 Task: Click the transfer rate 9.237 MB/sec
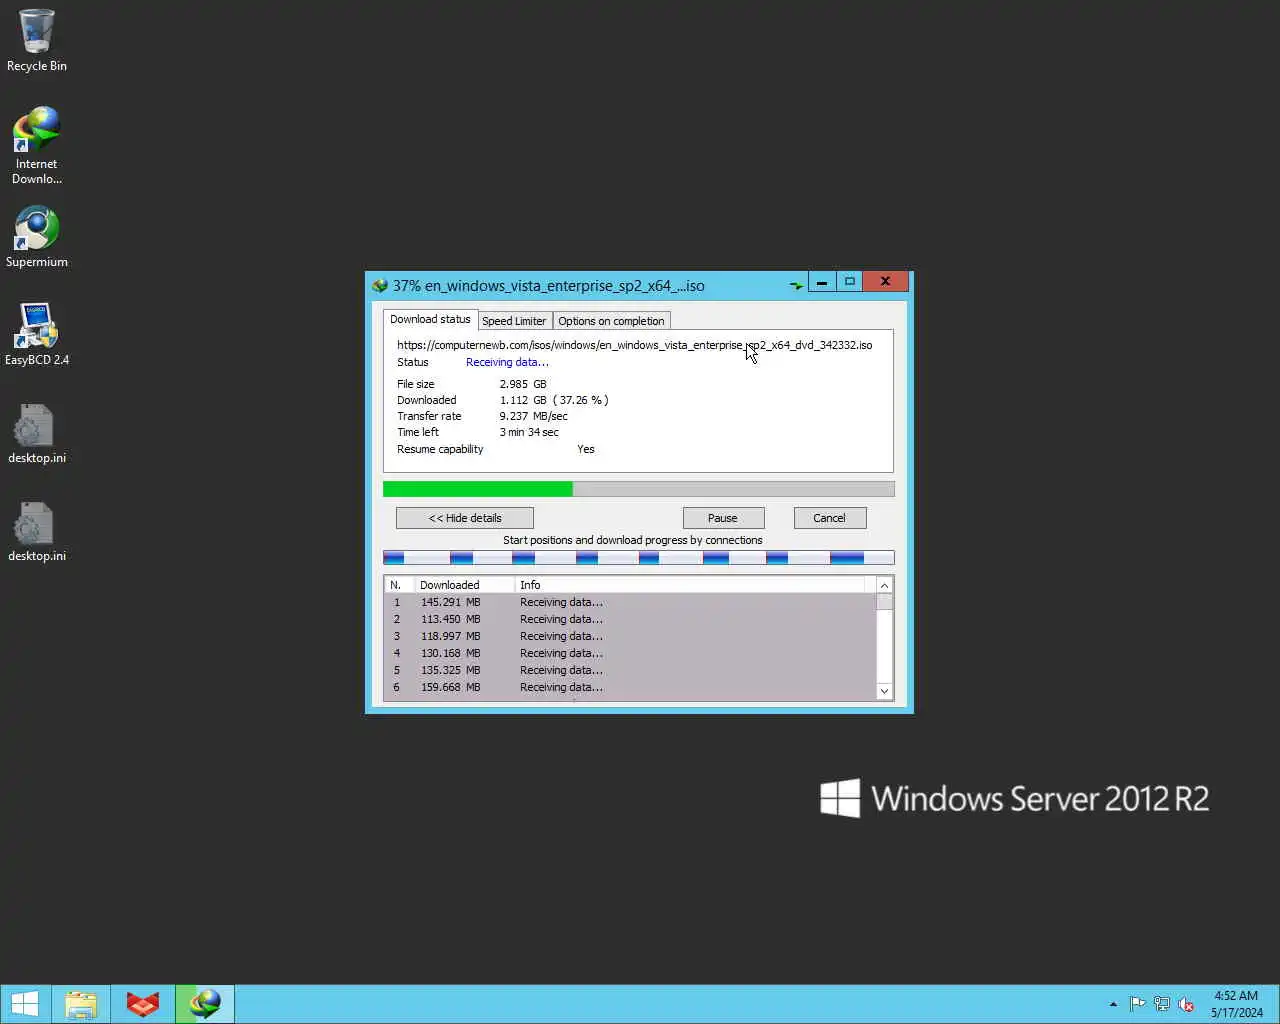pos(533,416)
